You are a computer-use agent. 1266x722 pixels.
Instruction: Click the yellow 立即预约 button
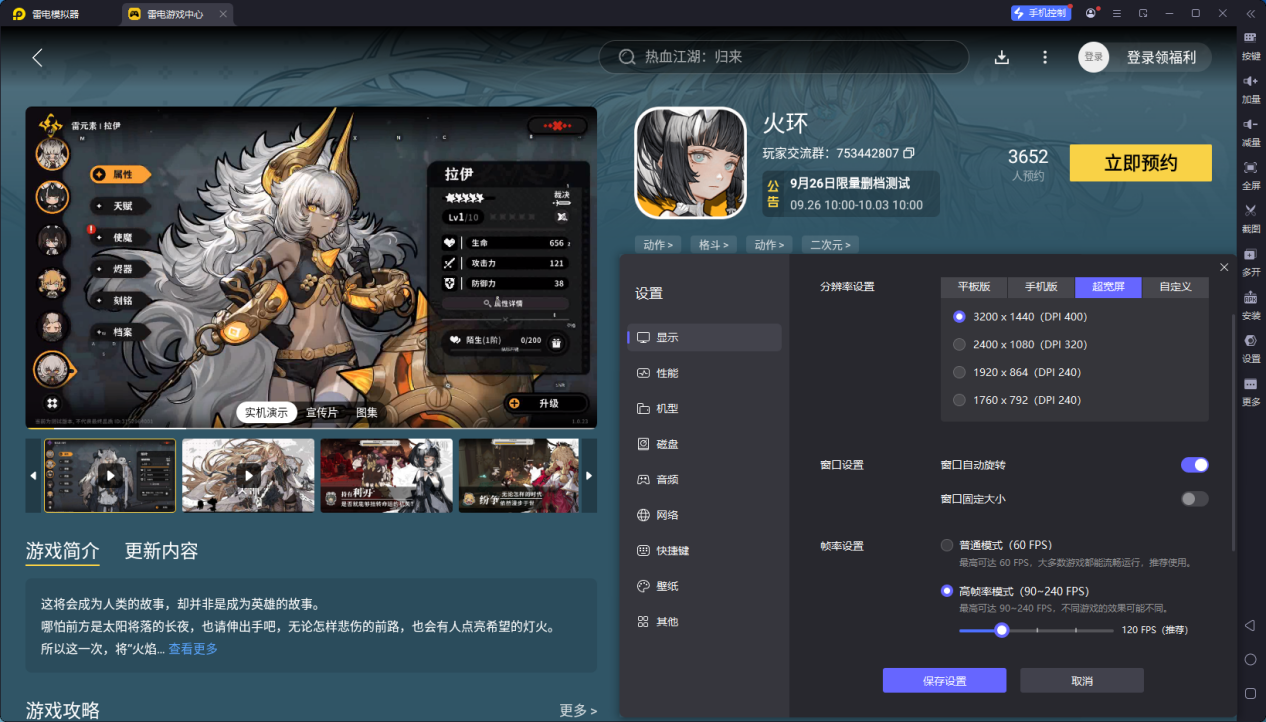click(x=1140, y=163)
